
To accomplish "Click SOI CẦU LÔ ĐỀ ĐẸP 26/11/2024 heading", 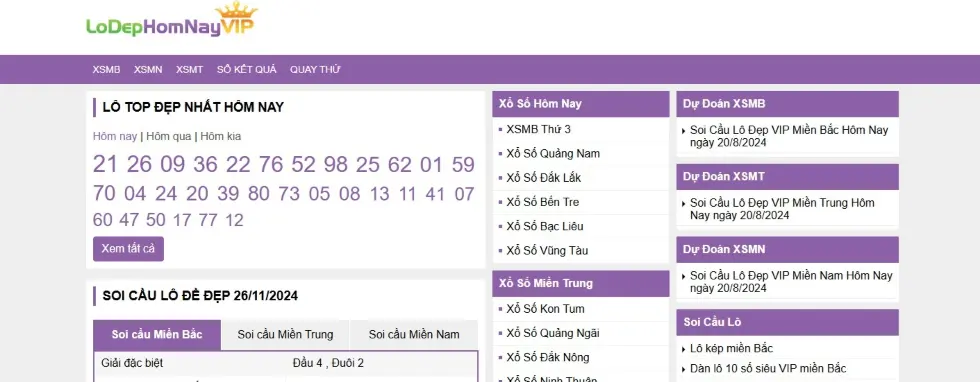I will pyautogui.click(x=200, y=296).
